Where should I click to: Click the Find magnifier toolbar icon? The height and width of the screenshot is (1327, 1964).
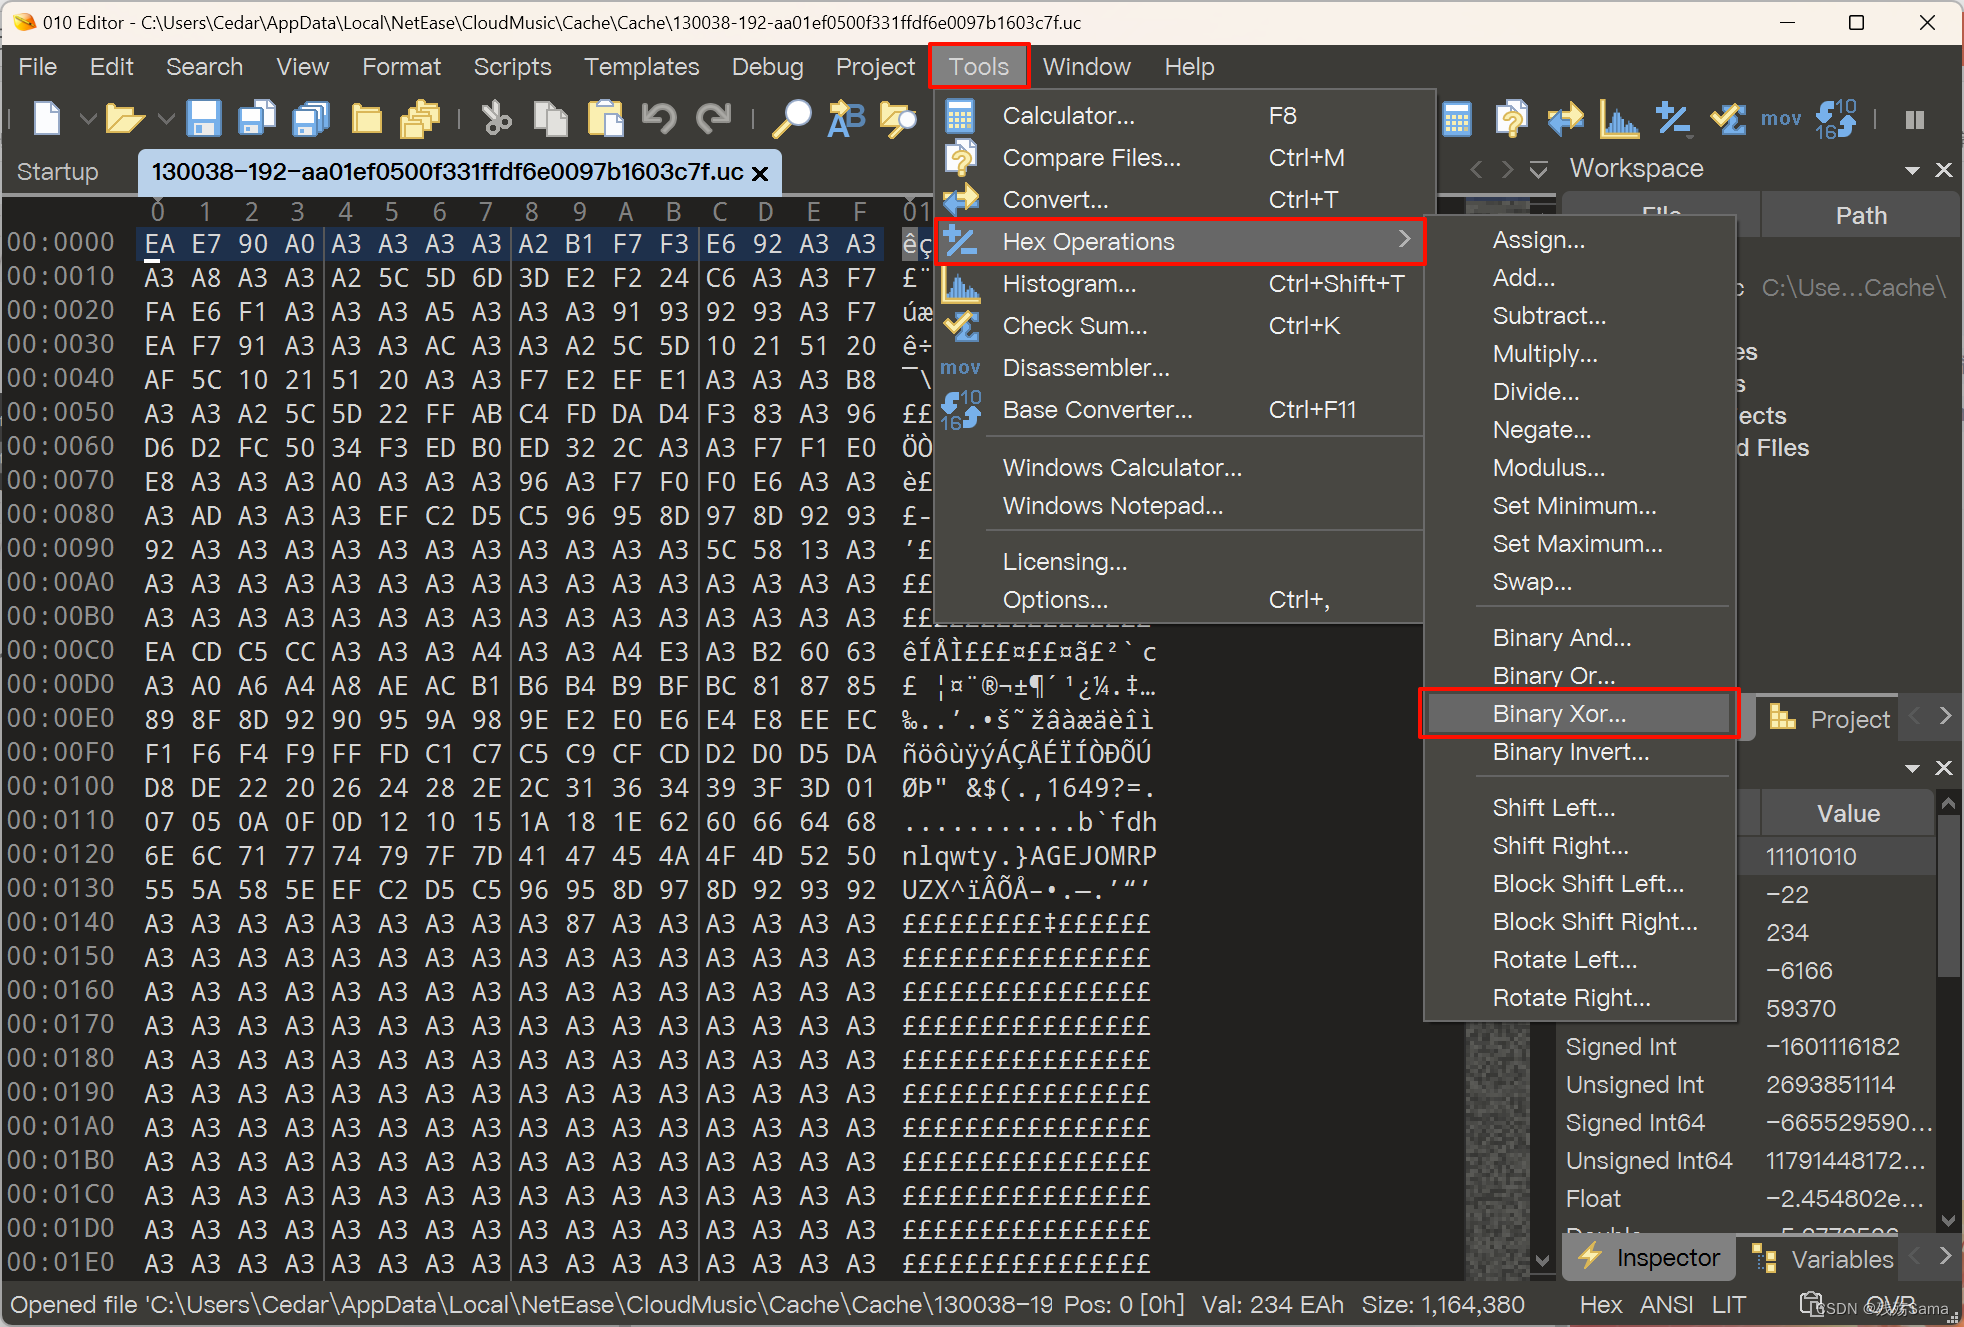pos(792,119)
